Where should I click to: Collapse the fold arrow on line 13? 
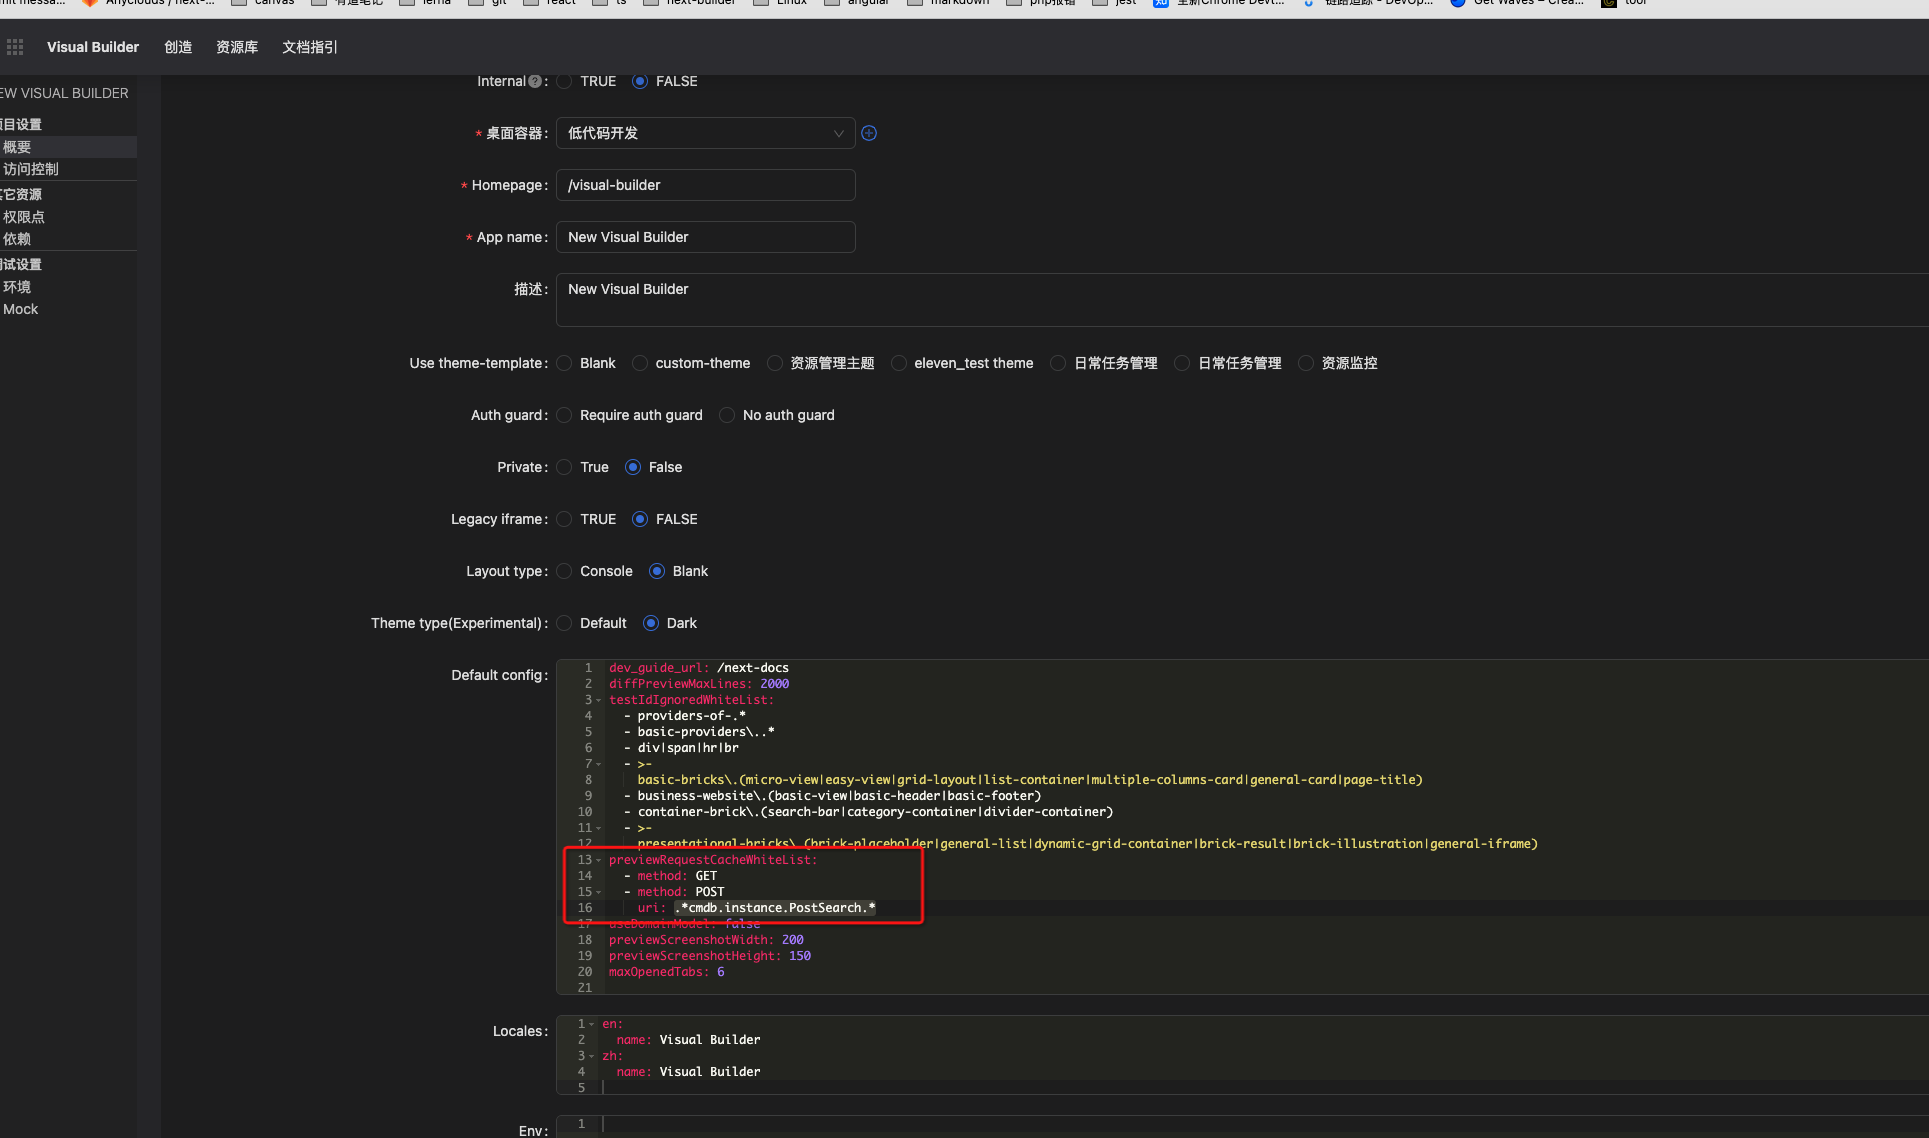[599, 860]
